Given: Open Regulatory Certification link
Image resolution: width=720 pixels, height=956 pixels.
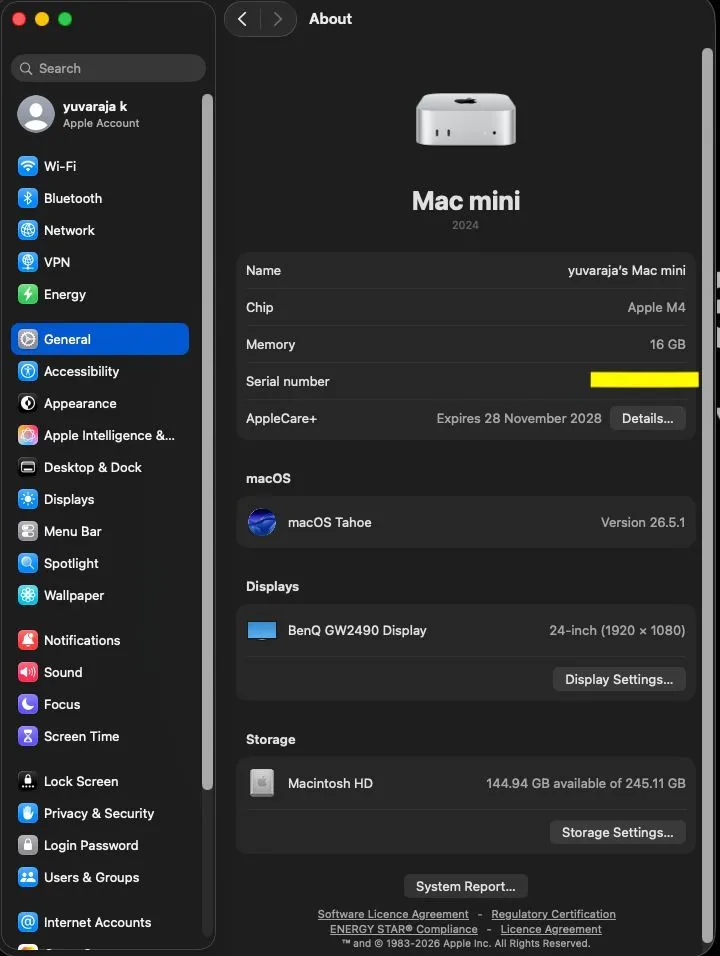Looking at the screenshot, I should pos(554,914).
